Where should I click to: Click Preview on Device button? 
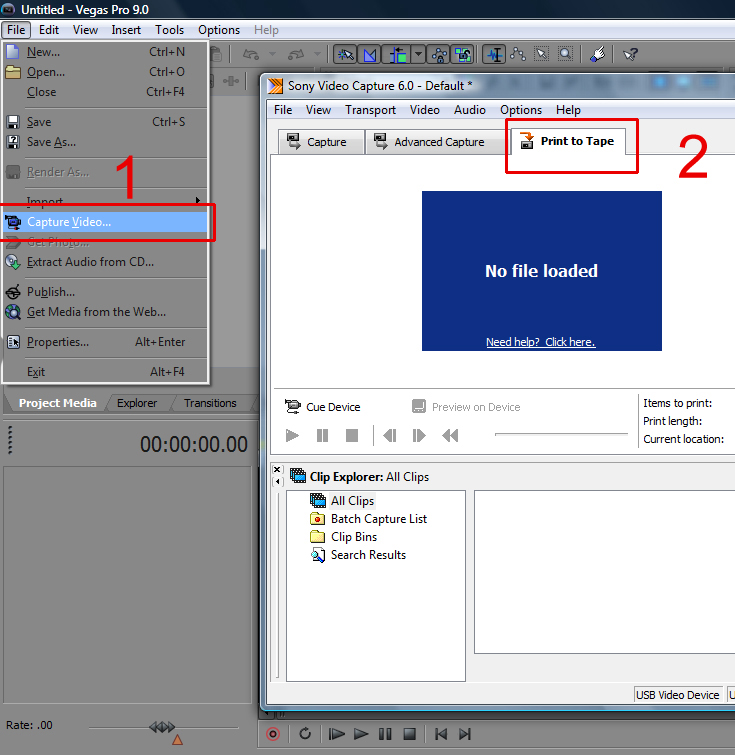466,407
